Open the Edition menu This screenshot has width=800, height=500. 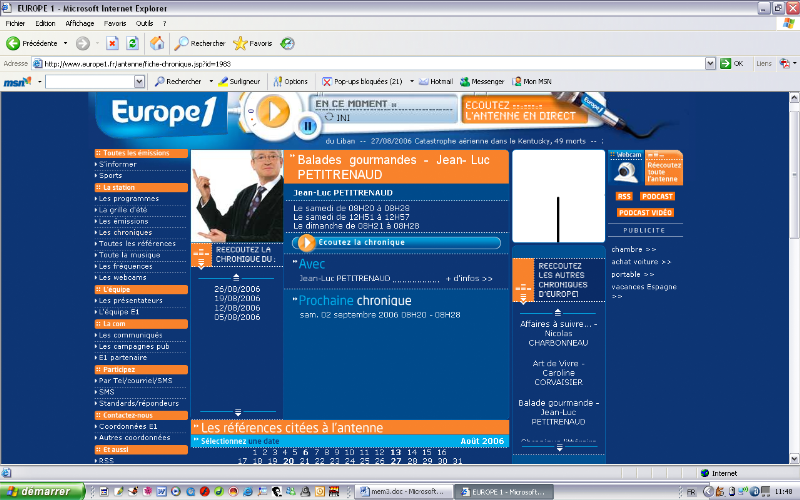click(45, 23)
